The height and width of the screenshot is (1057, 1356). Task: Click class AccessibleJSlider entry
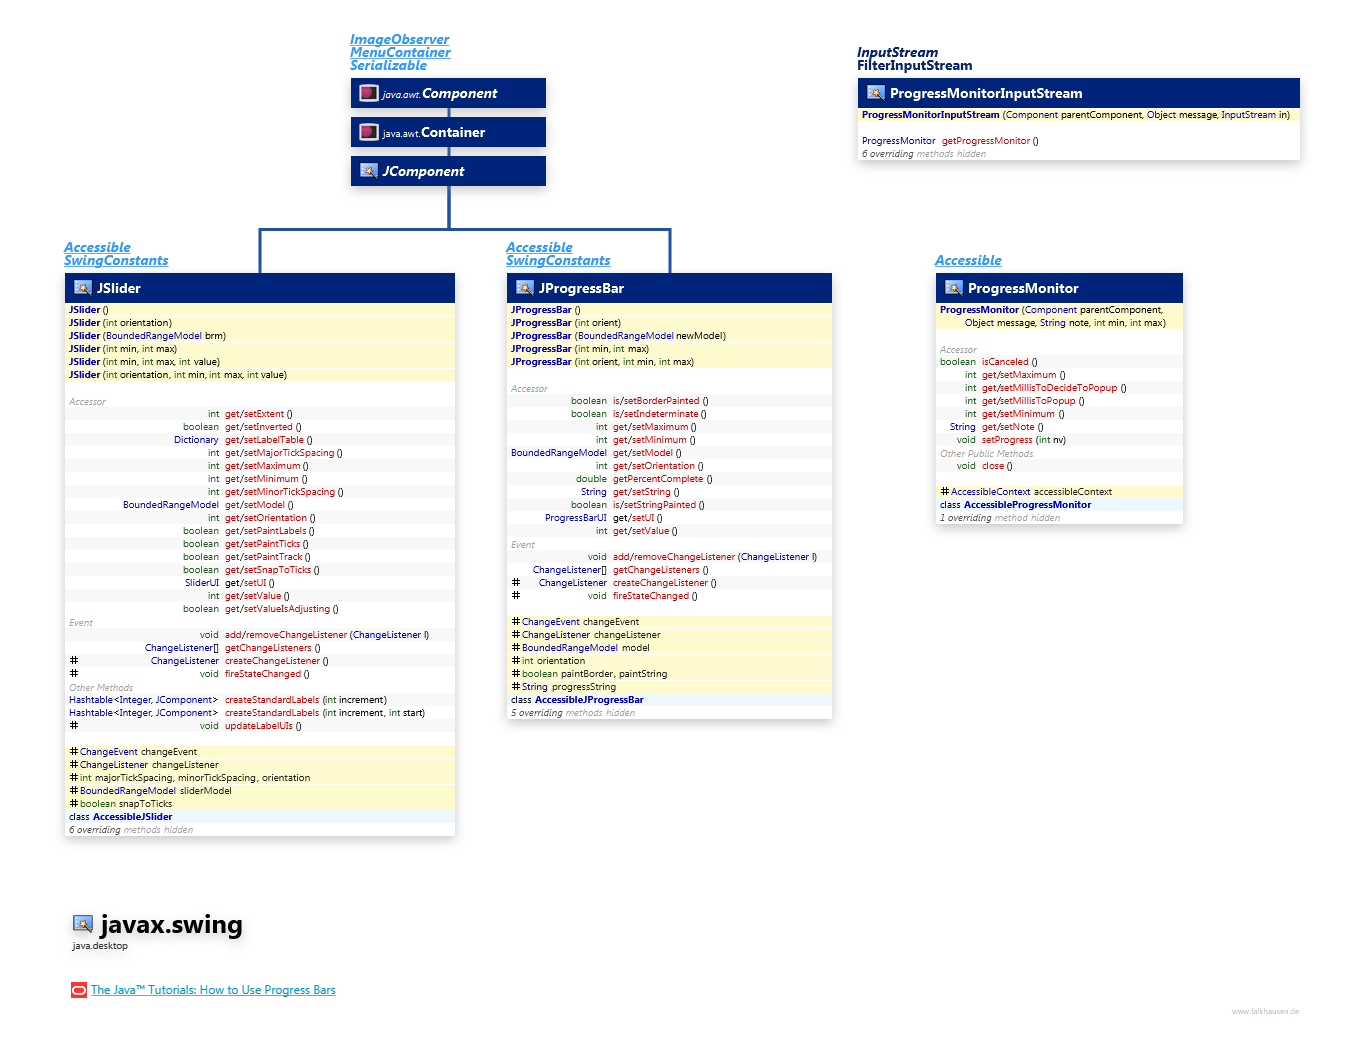[x=121, y=817]
